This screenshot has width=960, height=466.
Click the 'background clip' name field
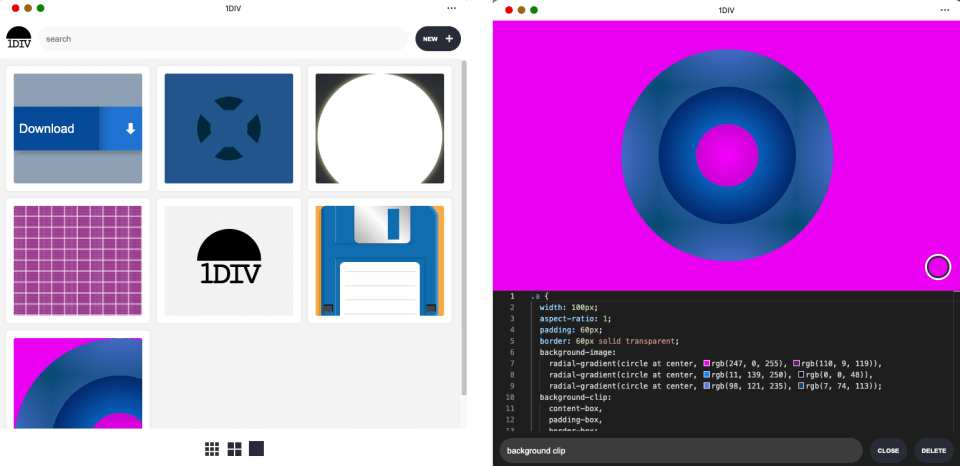pyautogui.click(x=680, y=451)
